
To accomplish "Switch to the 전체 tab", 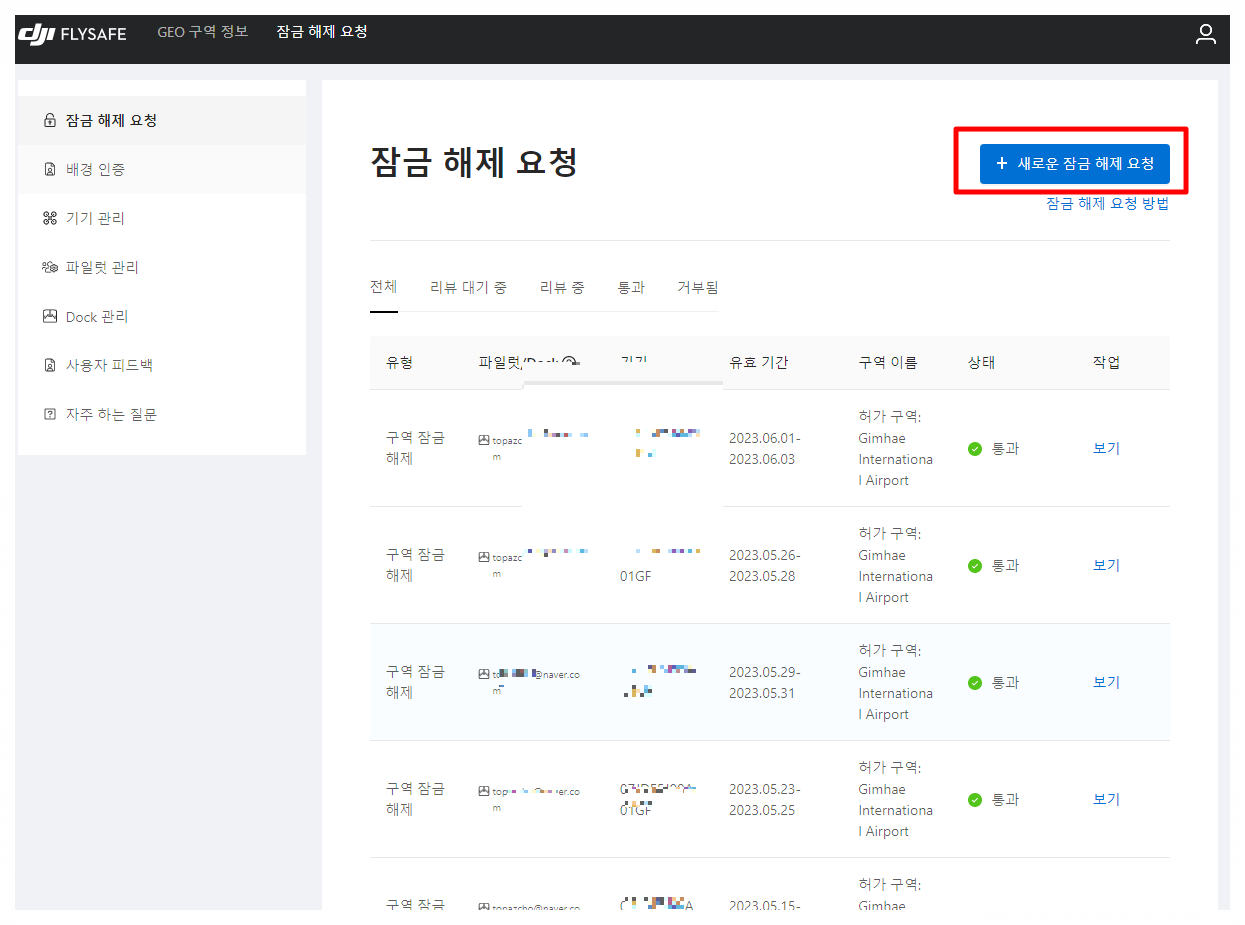I will point(384,287).
